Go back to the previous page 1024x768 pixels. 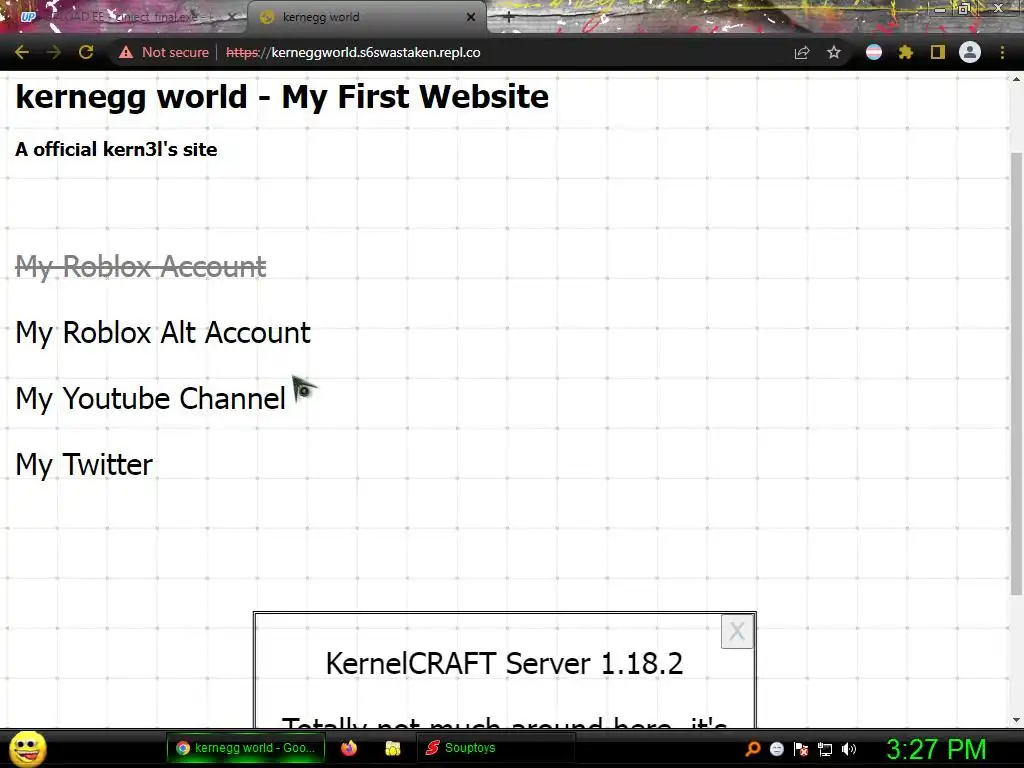22,52
